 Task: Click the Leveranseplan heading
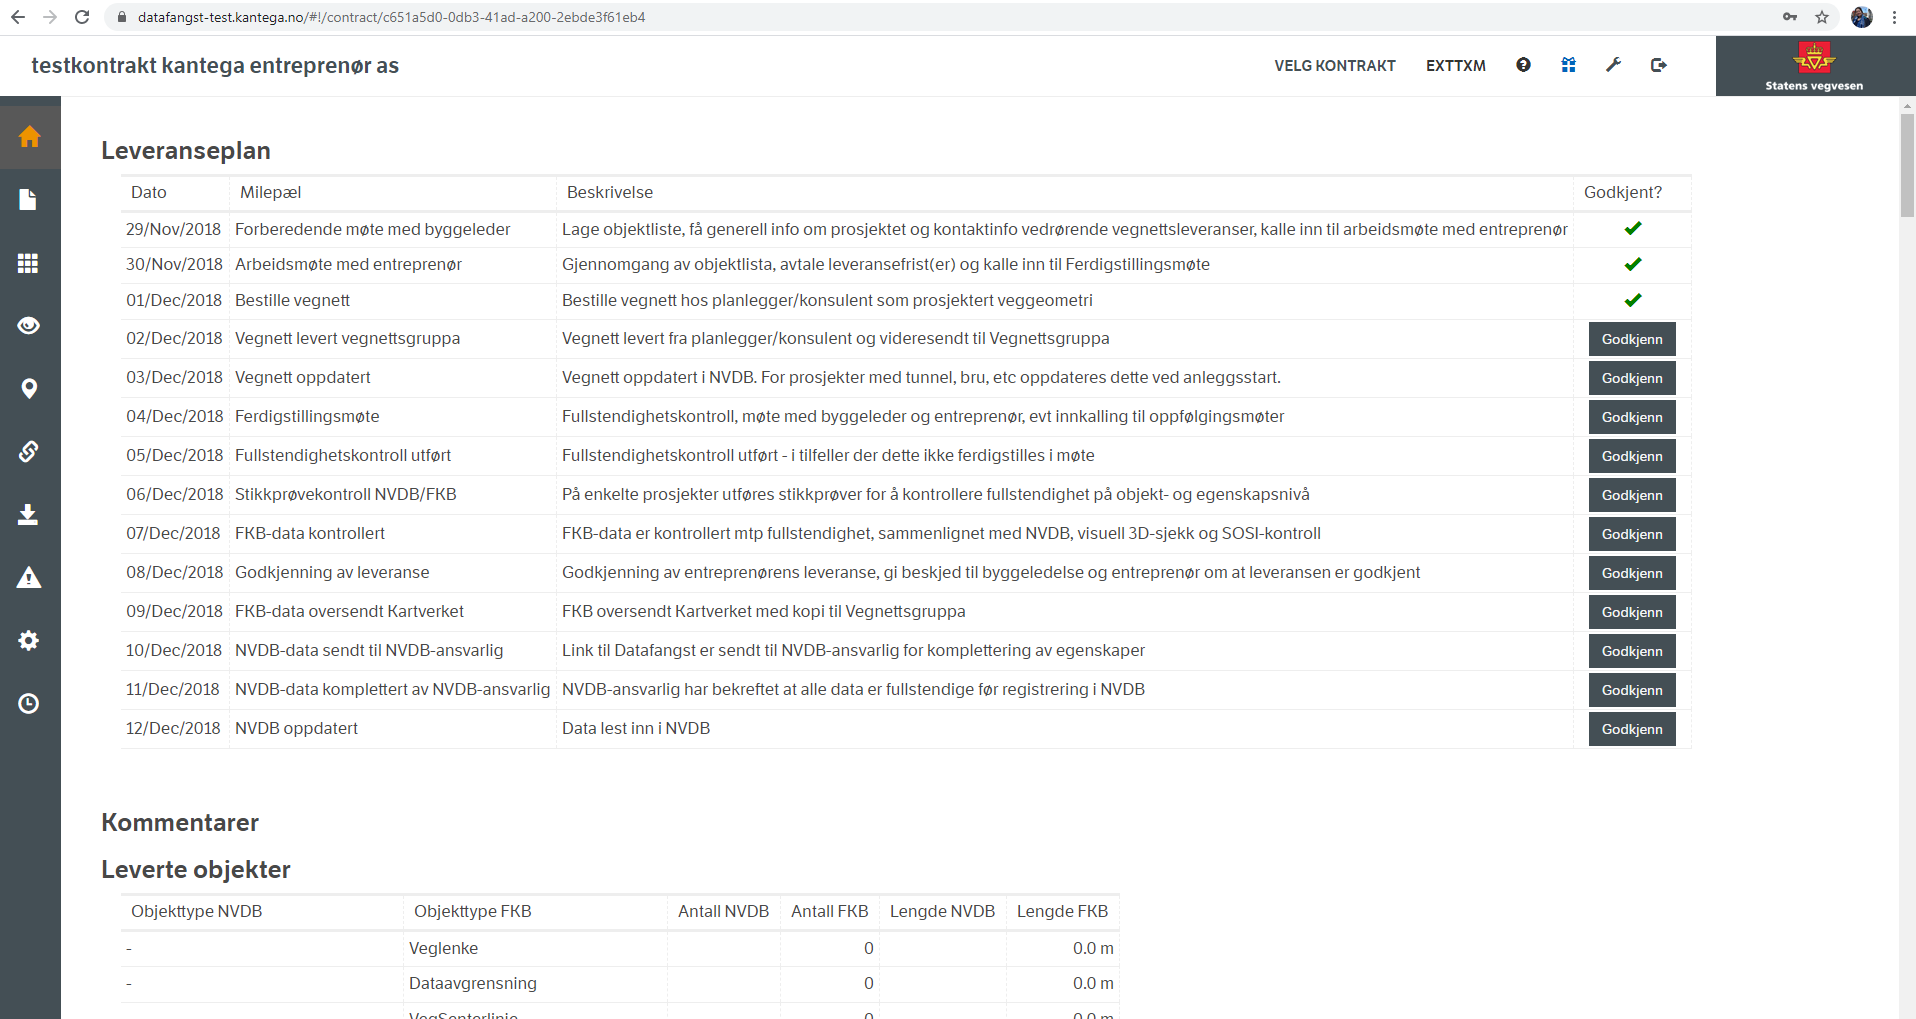pyautogui.click(x=186, y=150)
